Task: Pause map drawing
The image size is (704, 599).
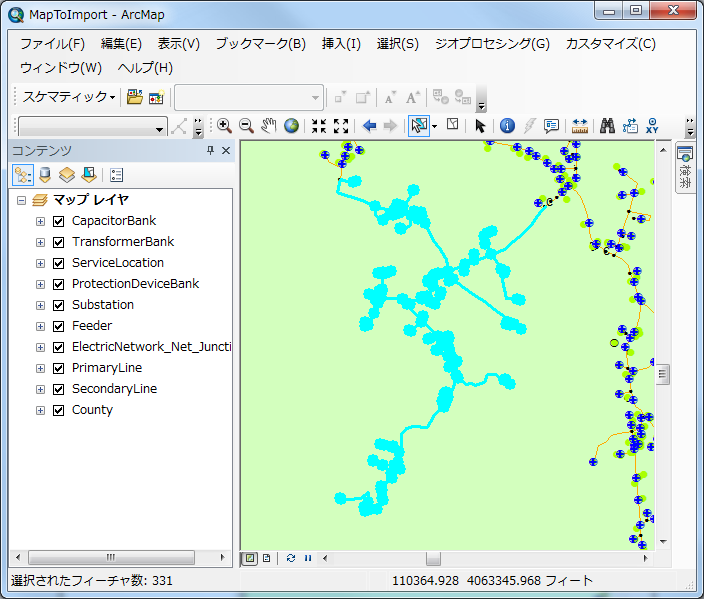Action: [308, 558]
